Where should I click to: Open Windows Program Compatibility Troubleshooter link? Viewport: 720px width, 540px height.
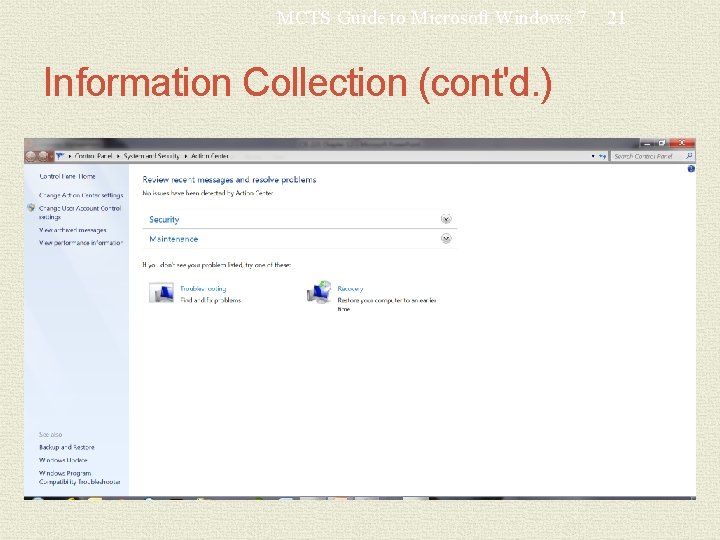tap(79, 478)
